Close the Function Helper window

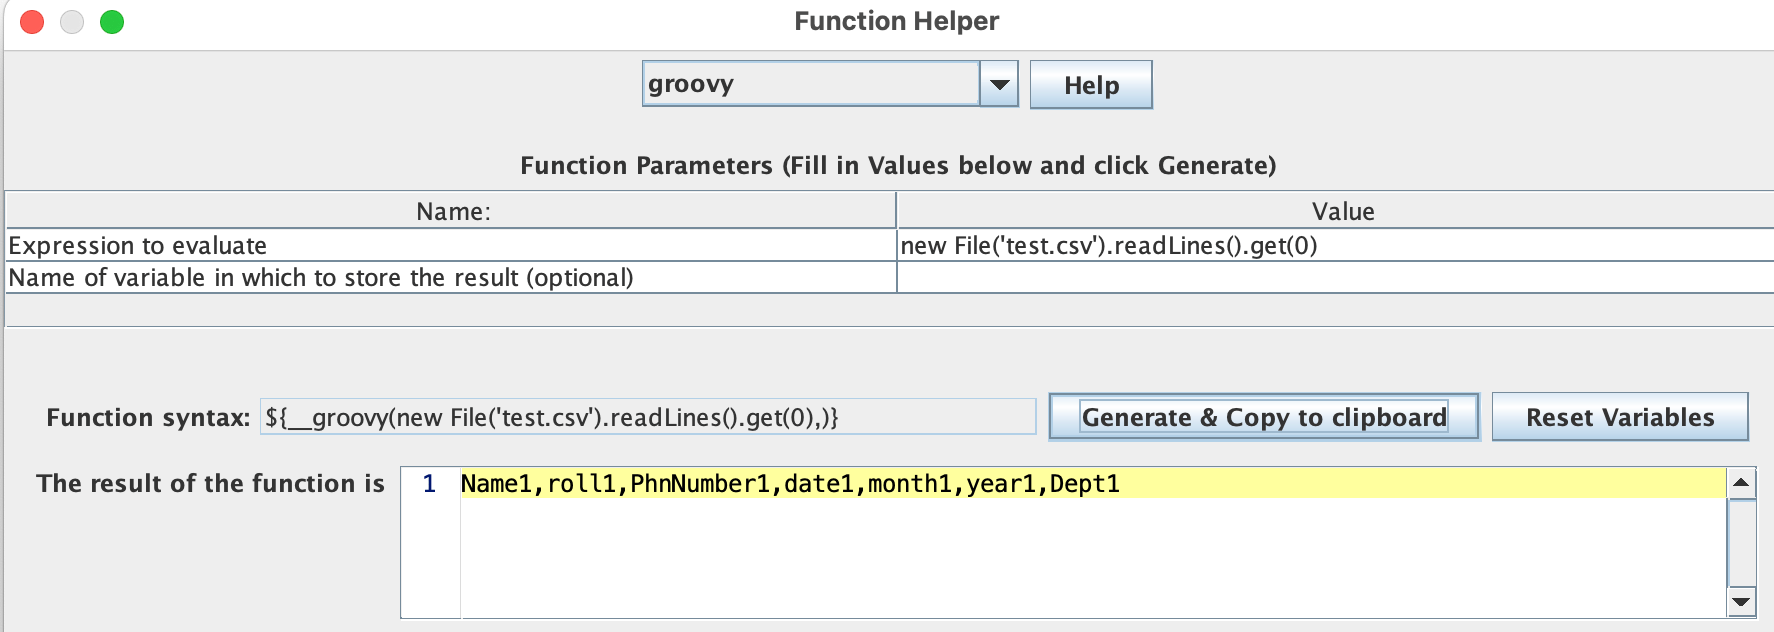32,22
